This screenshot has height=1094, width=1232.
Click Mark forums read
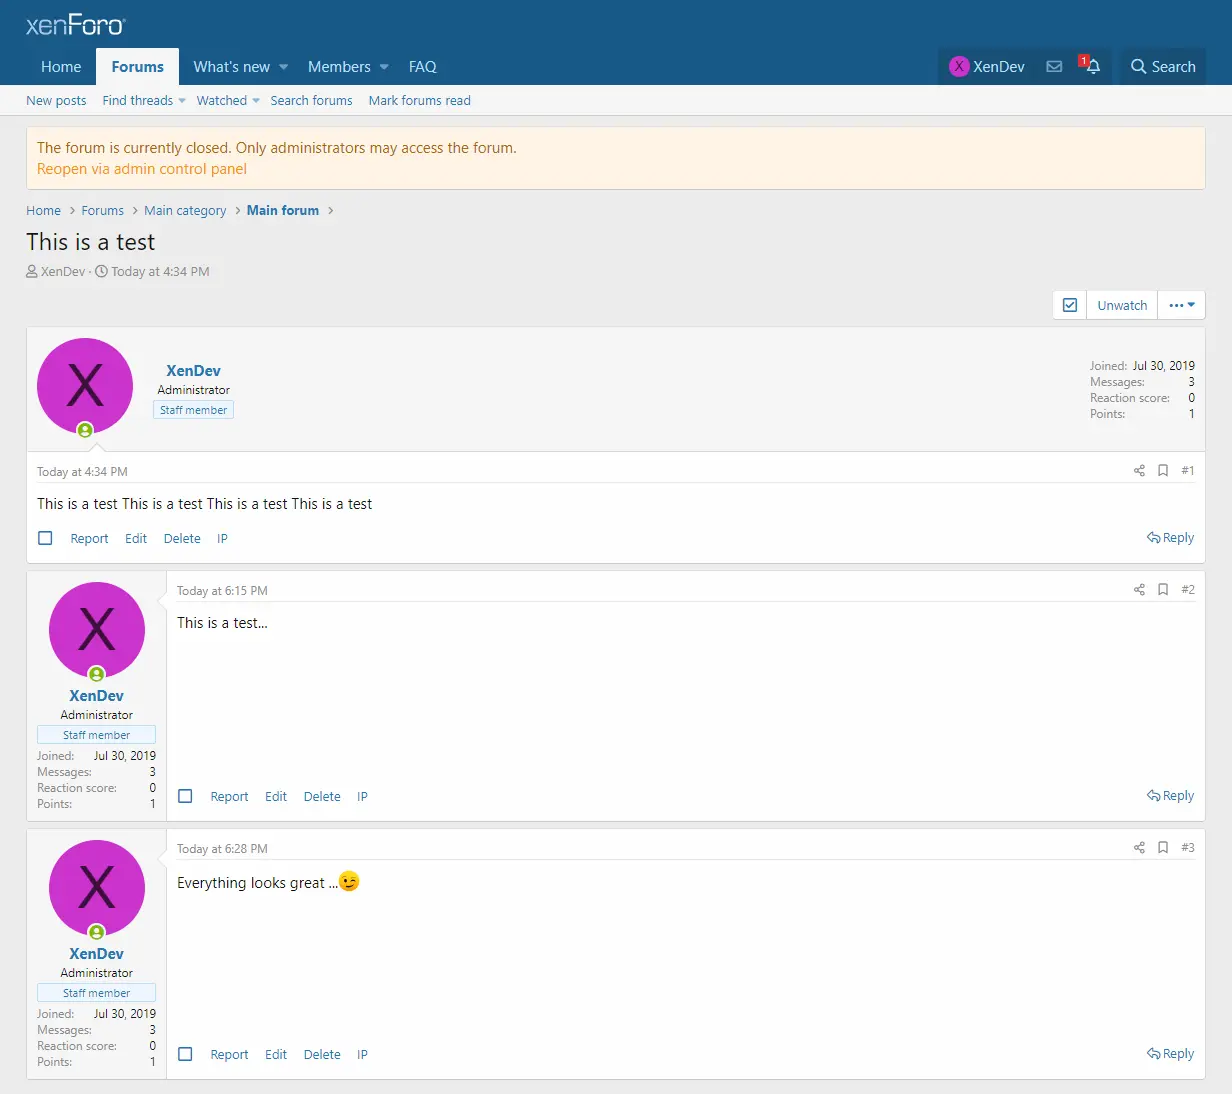click(x=419, y=101)
